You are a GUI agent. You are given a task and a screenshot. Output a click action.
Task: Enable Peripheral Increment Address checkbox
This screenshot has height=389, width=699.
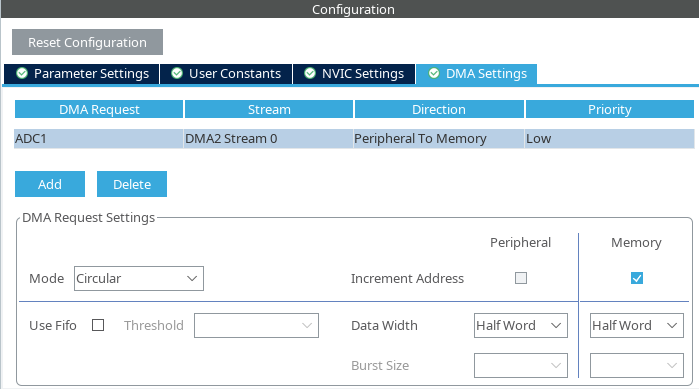(x=521, y=278)
